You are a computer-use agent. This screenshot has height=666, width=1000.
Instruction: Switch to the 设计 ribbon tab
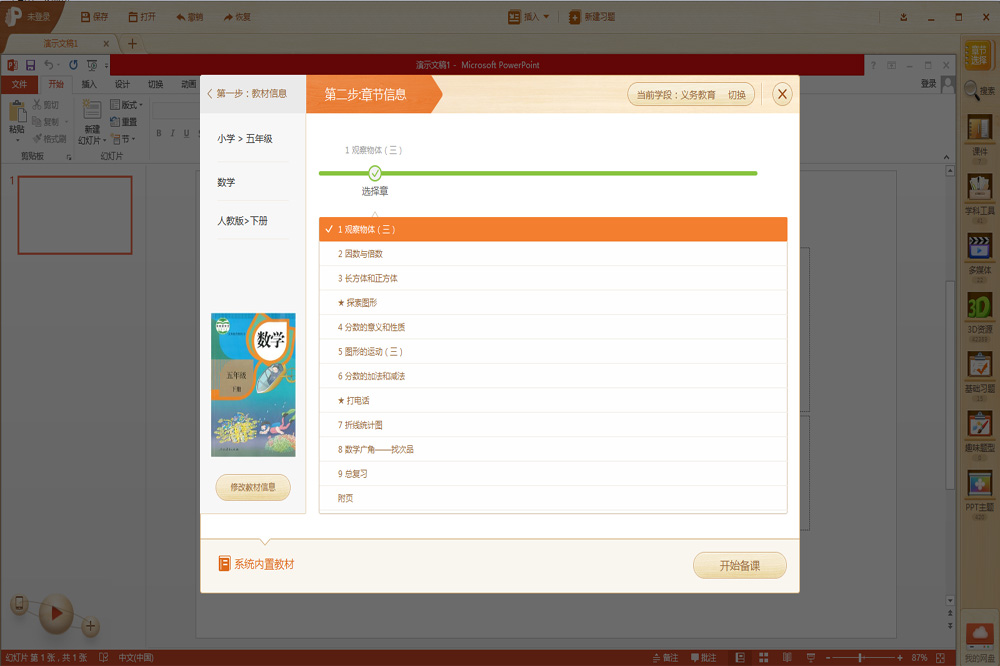[122, 84]
